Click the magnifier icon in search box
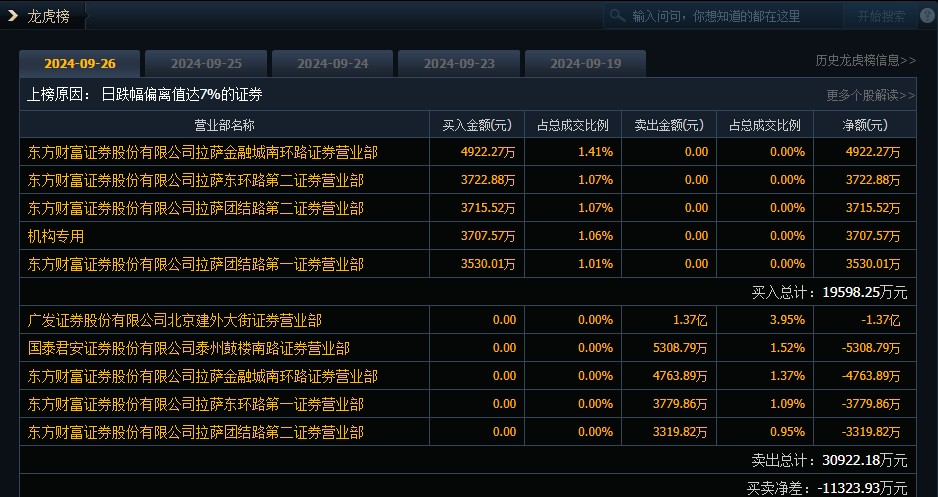This screenshot has height=497, width=938. (618, 16)
